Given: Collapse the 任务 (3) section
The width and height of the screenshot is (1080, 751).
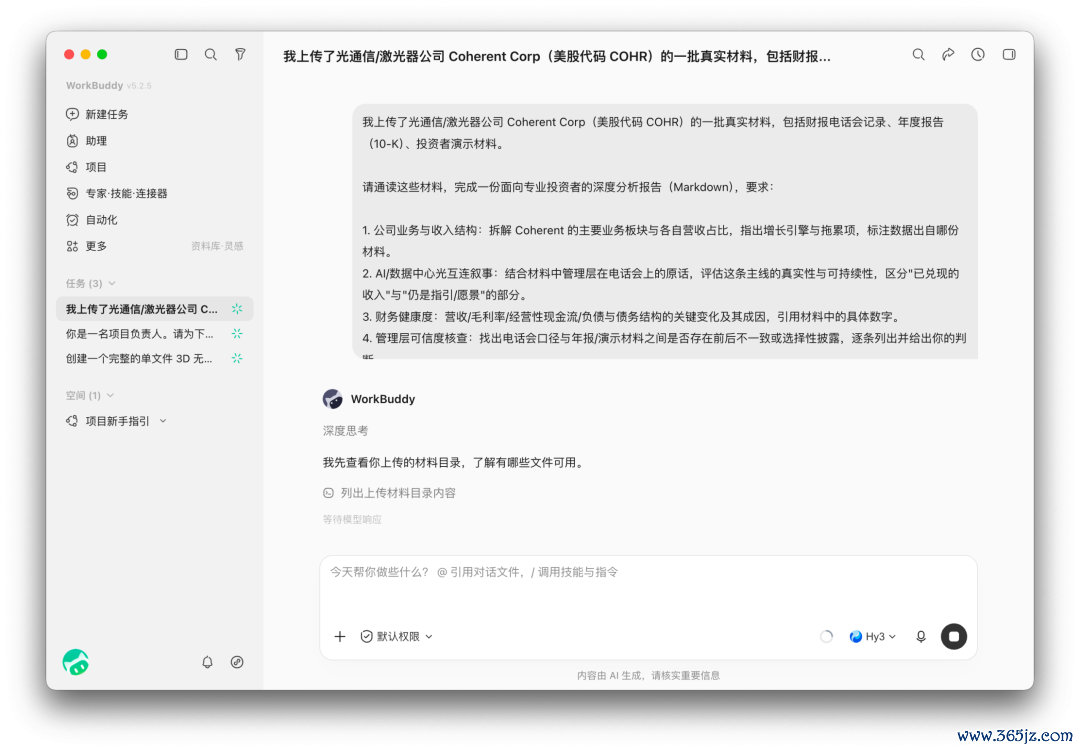Looking at the screenshot, I should pyautogui.click(x=90, y=283).
